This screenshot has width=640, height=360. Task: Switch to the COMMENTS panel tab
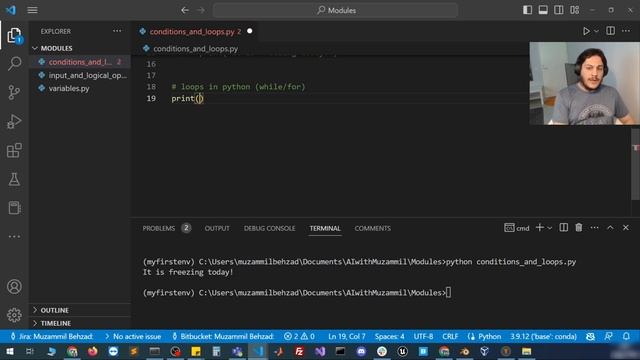click(373, 229)
